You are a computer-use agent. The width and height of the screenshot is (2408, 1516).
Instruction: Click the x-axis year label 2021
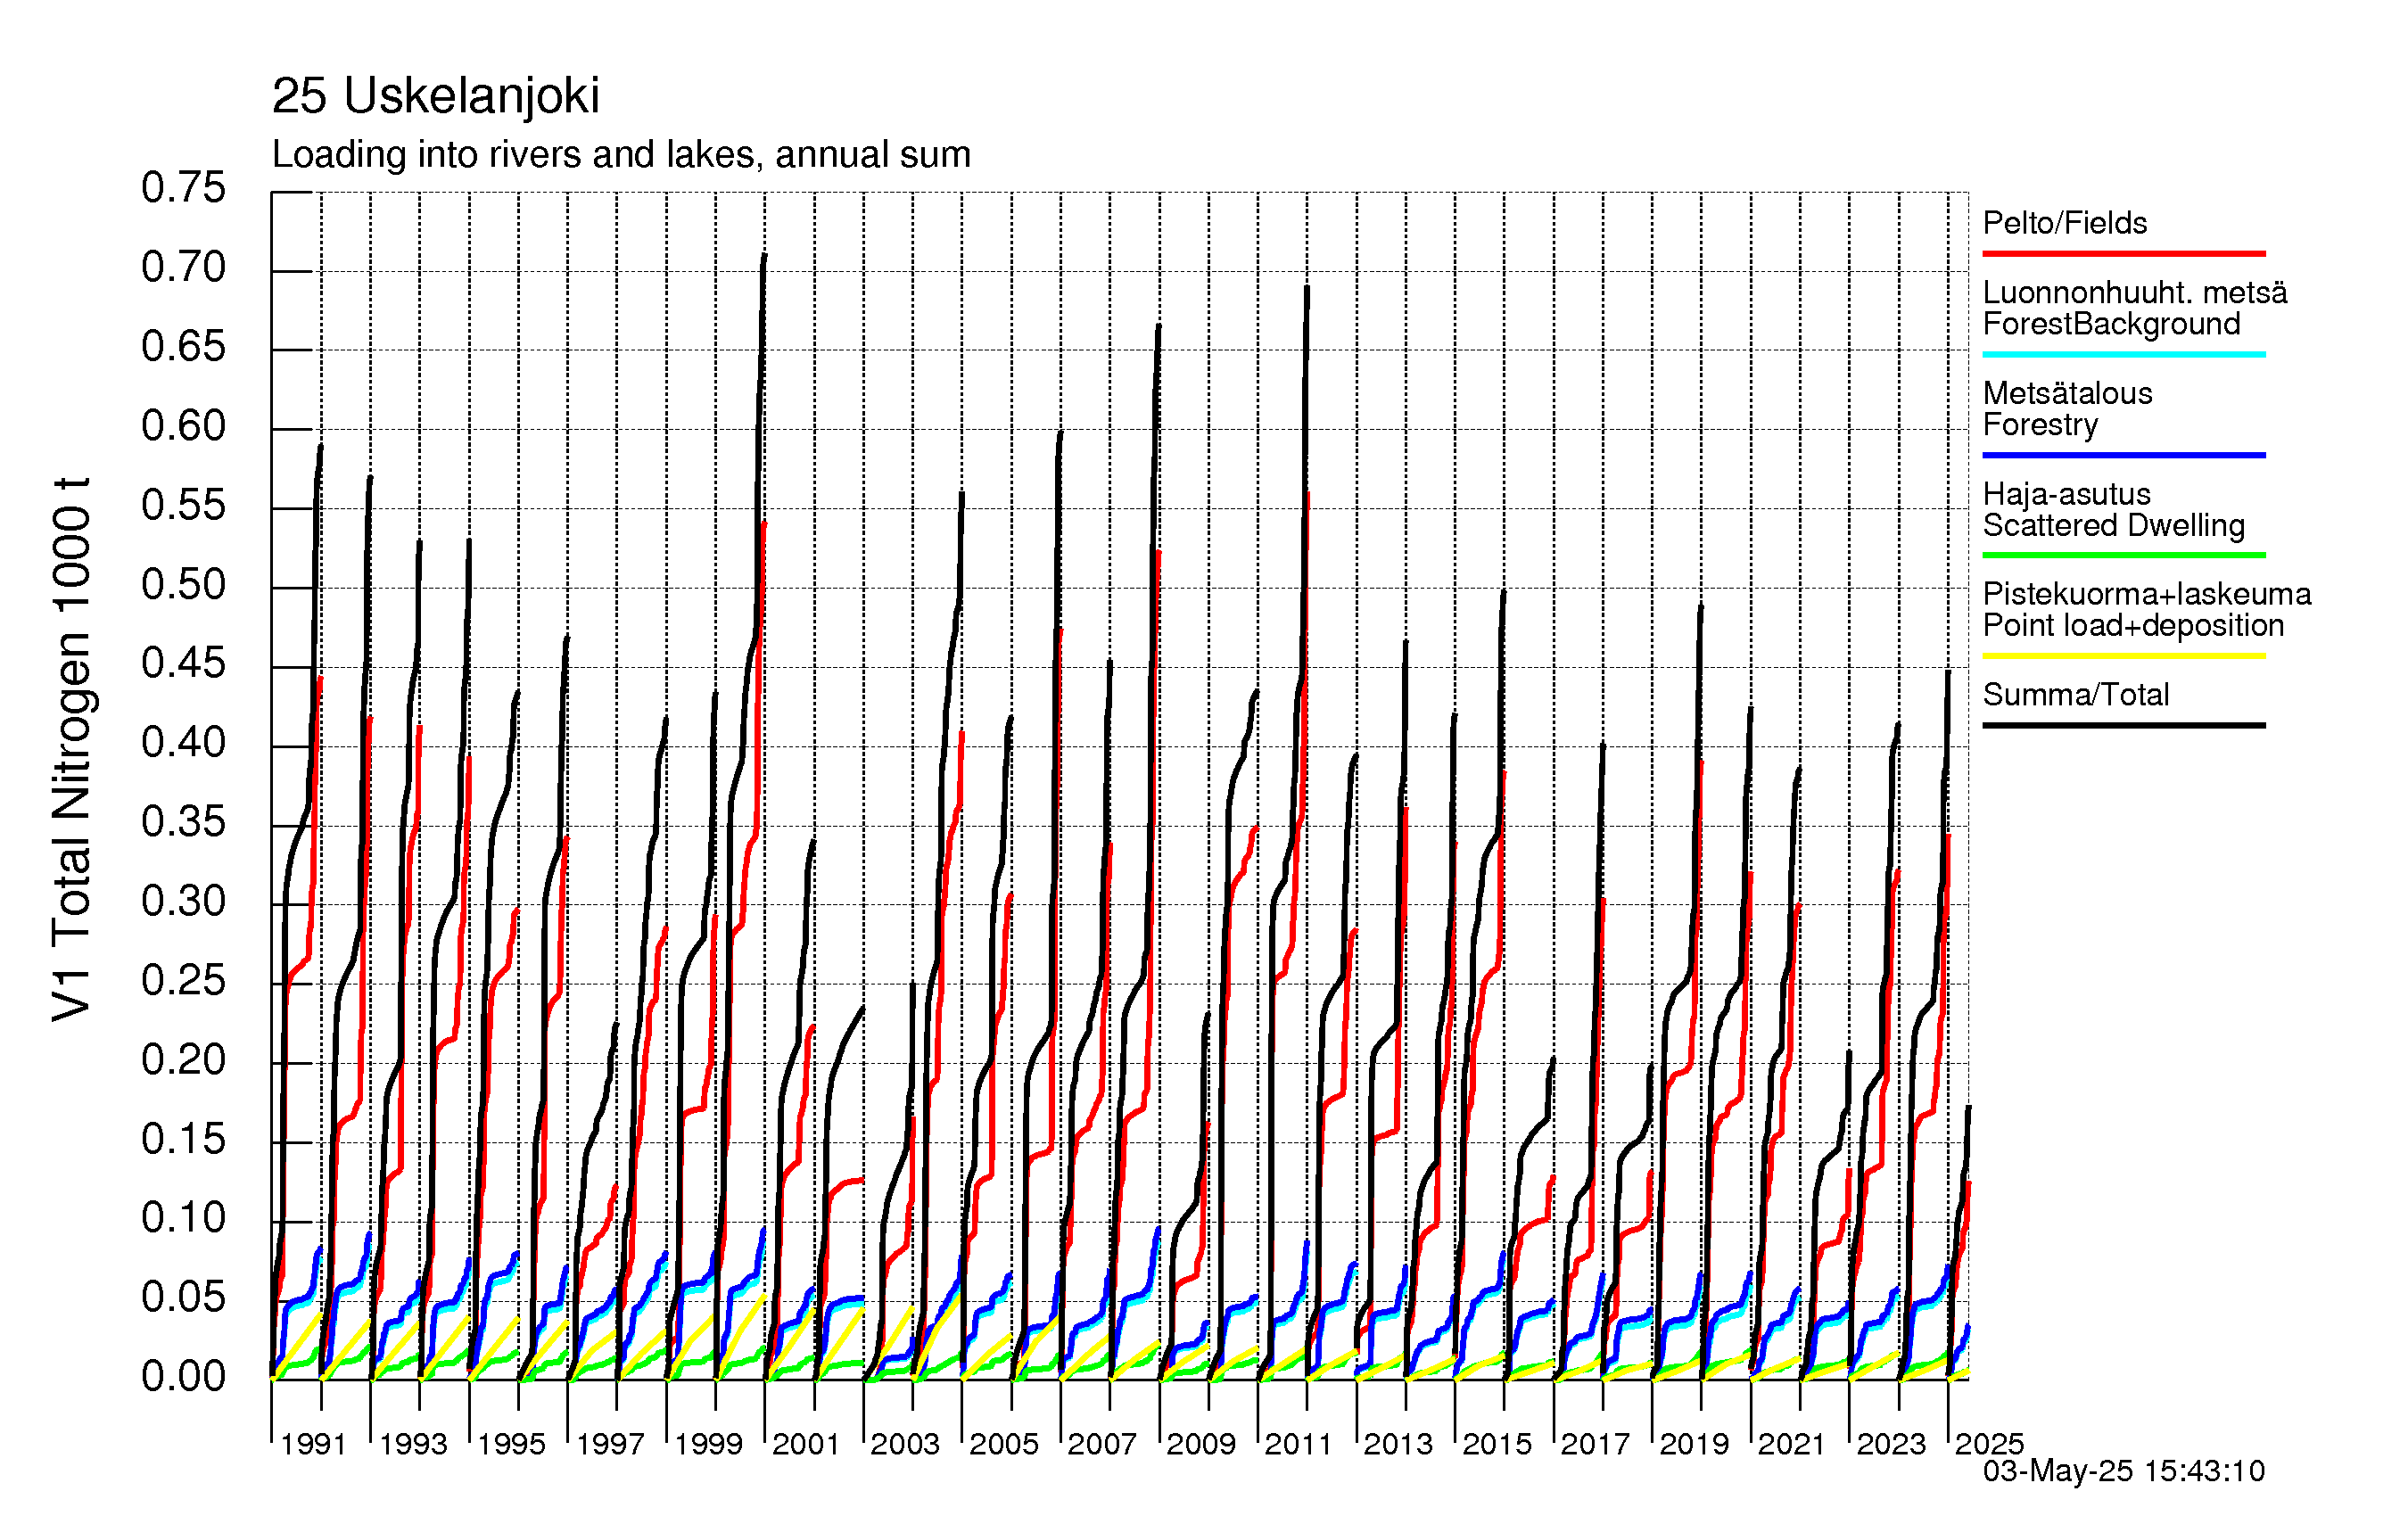(1792, 1444)
